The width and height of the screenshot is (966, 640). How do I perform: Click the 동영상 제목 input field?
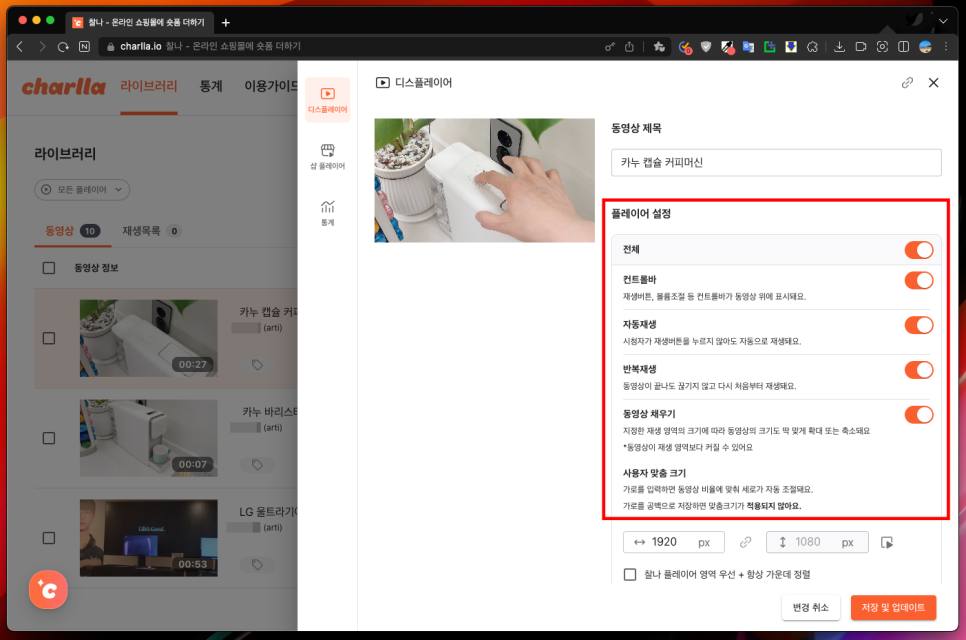tap(776, 163)
